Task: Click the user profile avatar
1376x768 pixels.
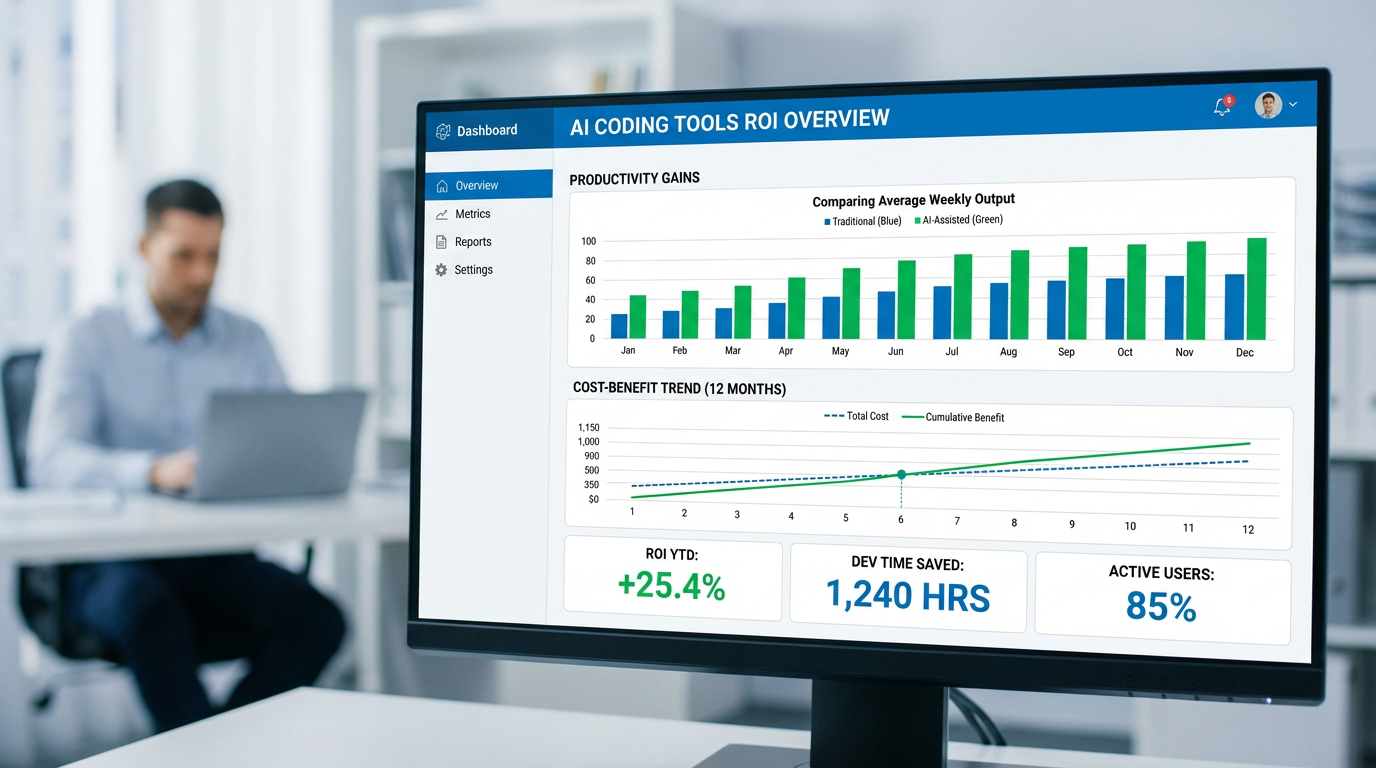Action: 1267,104
